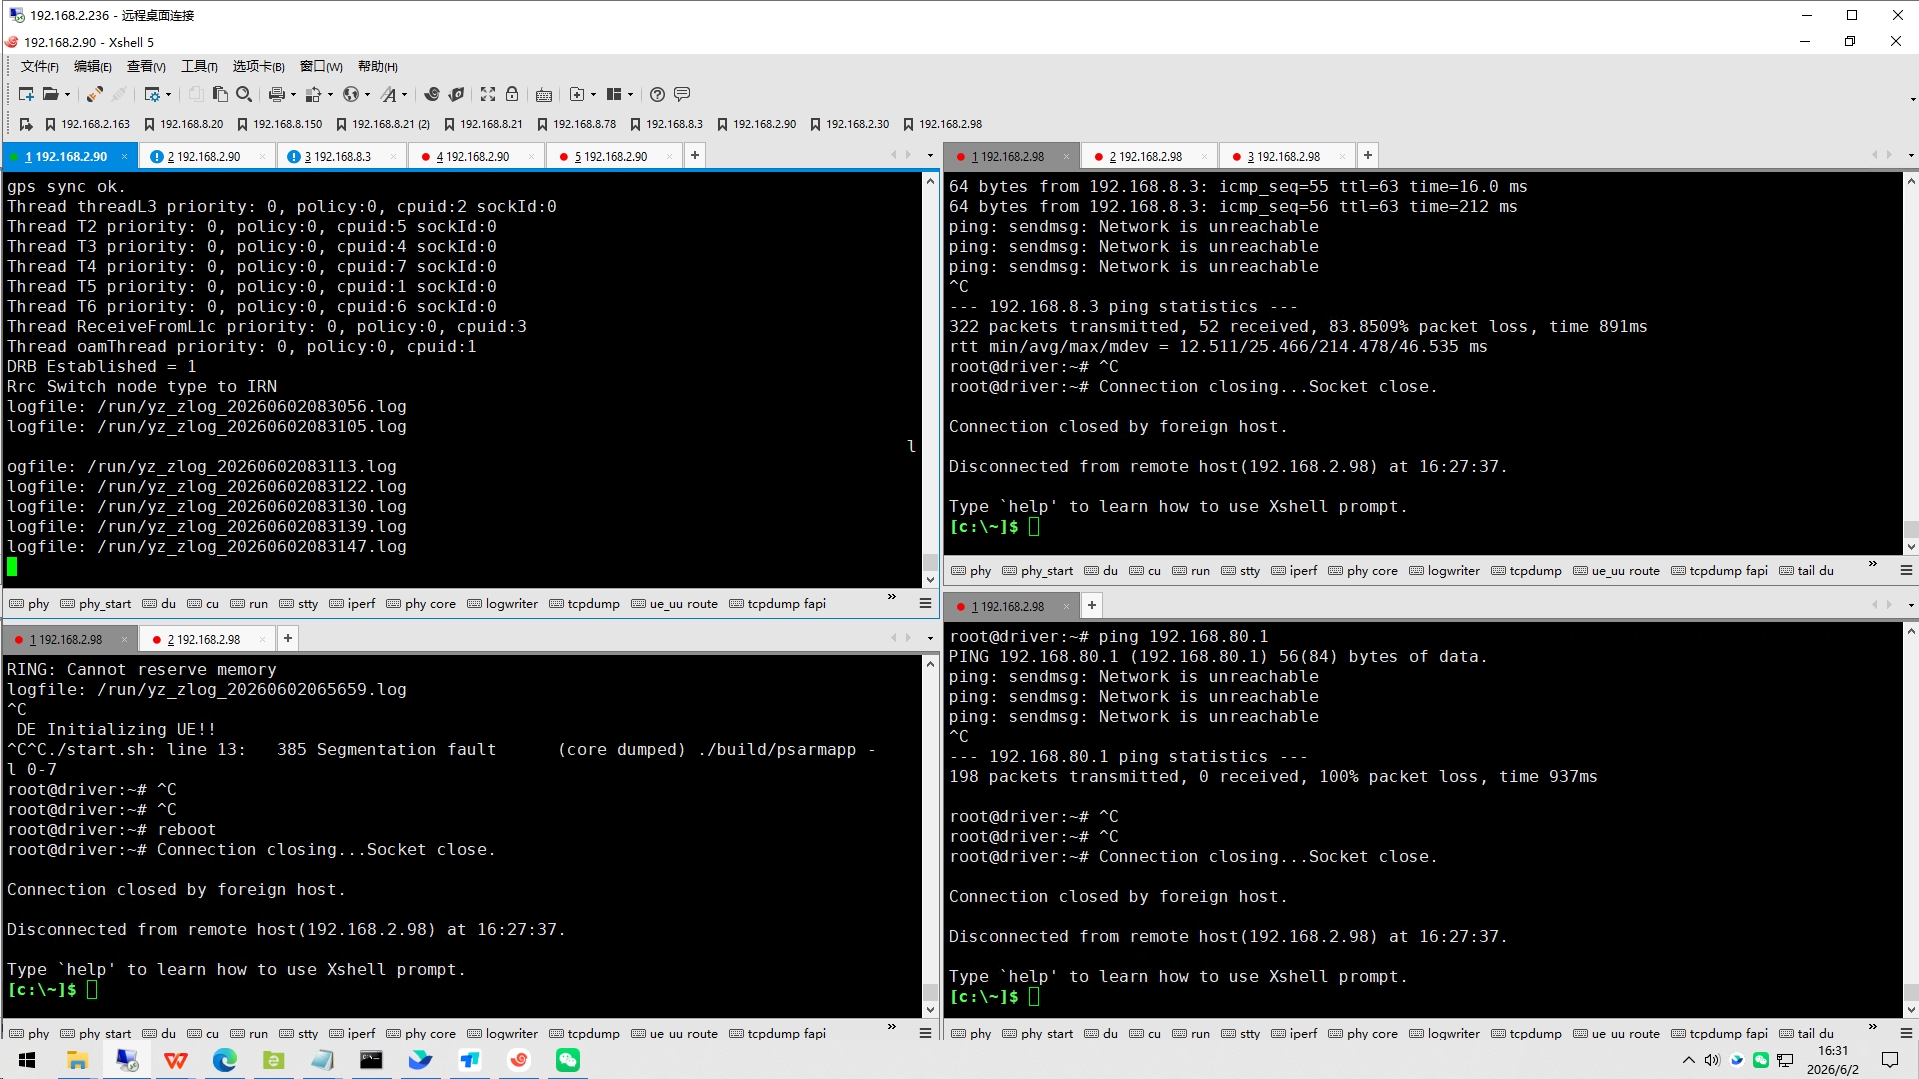
Task: Click bookmark link 192.168.2.163
Action: pyautogui.click(x=87, y=124)
